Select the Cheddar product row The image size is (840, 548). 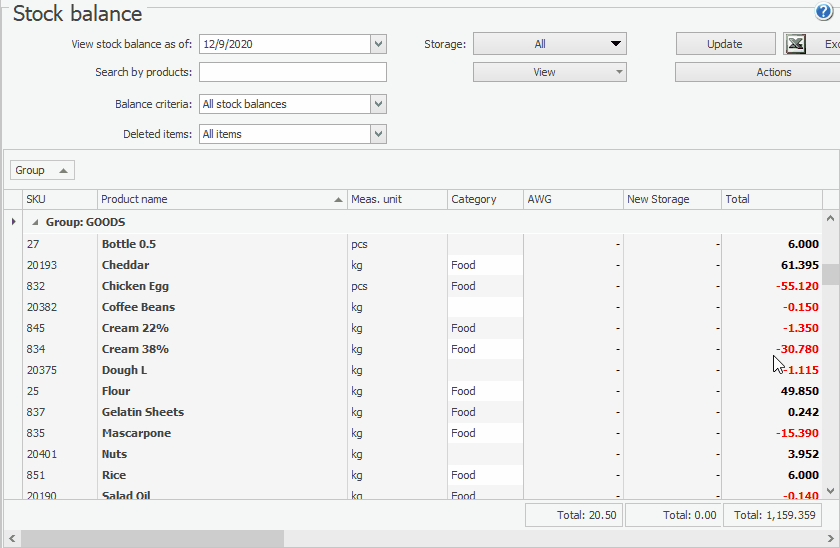click(x=126, y=265)
